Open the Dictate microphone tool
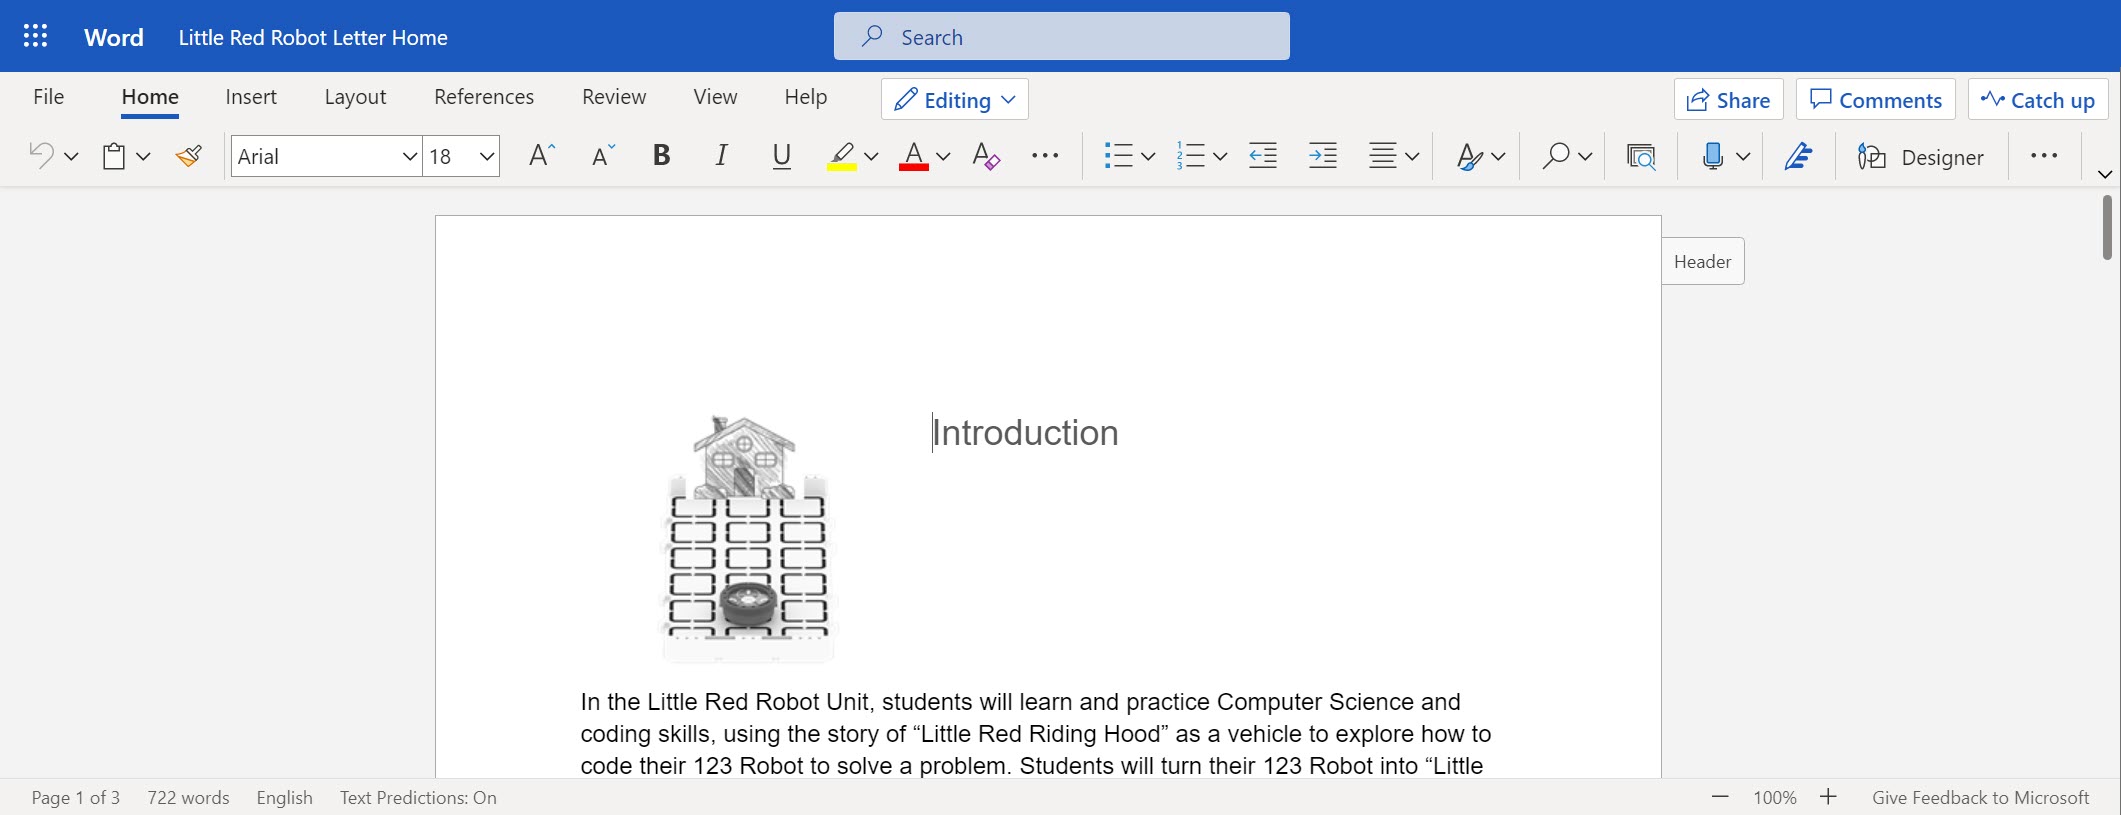 coord(1713,156)
